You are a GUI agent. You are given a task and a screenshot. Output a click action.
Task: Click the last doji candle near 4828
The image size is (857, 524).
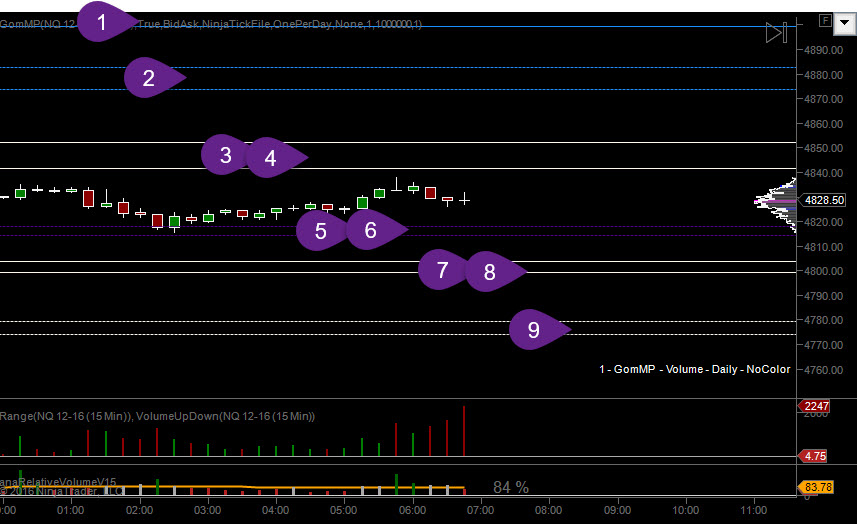pyautogui.click(x=464, y=199)
